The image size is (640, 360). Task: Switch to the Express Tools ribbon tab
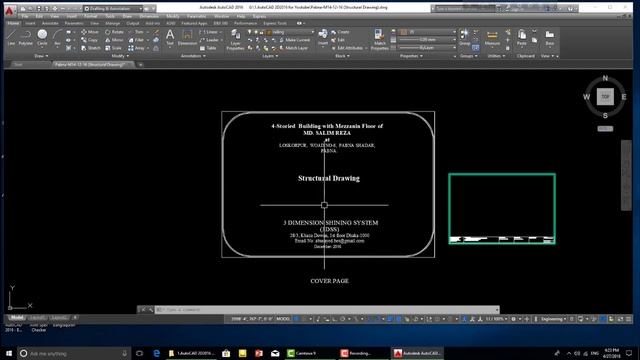click(x=275, y=23)
